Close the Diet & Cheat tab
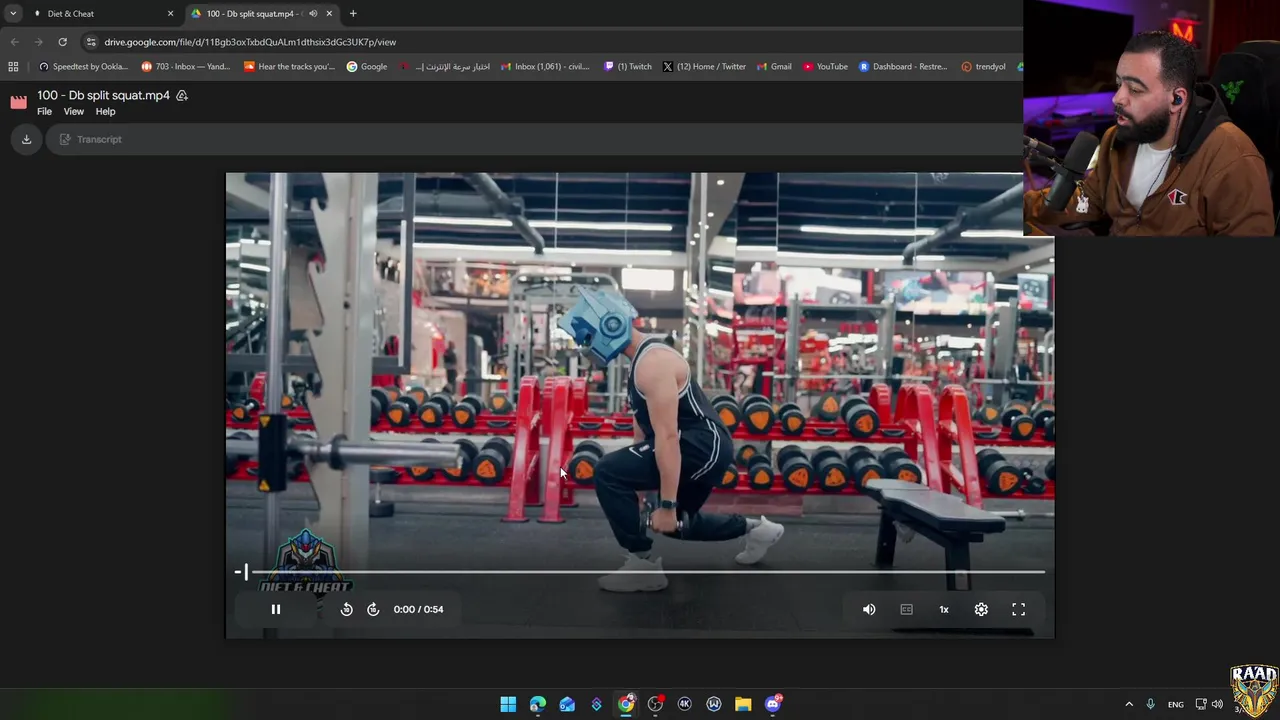 coord(170,14)
